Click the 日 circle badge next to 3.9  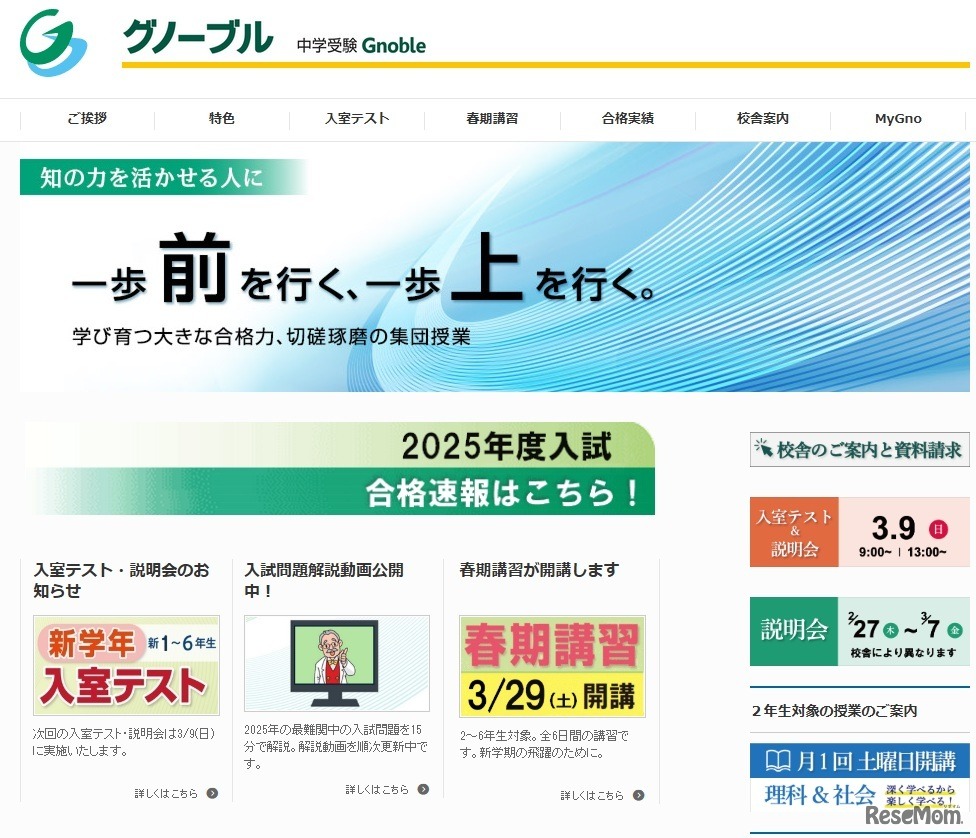tap(938, 529)
